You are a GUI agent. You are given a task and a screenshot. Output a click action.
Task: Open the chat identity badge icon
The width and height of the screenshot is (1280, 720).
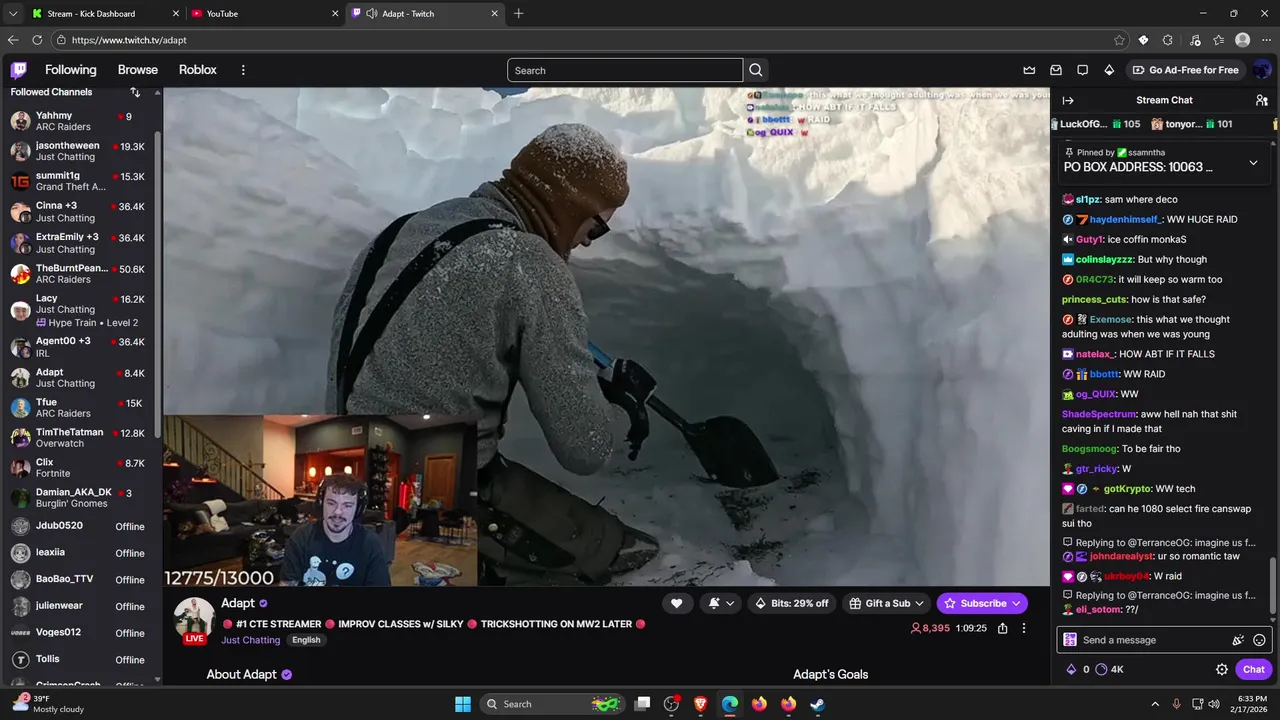pyautogui.click(x=1070, y=640)
